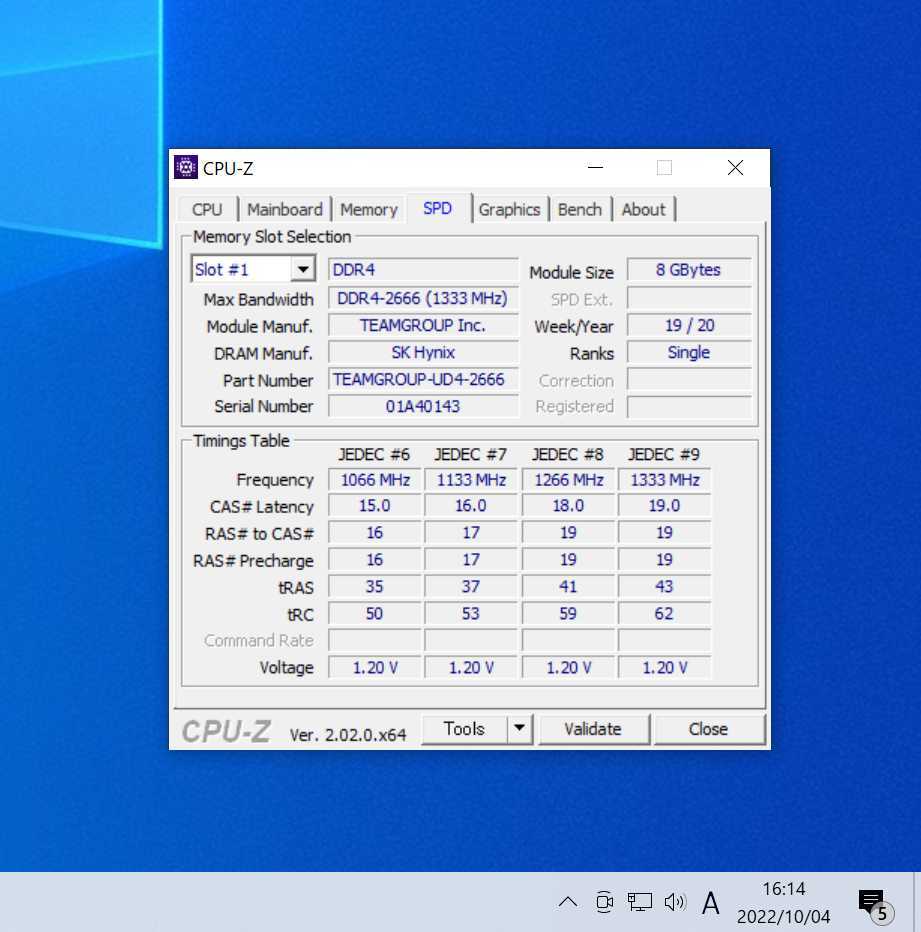
Task: Click the '19 / 20' week/year value
Action: [x=689, y=325]
